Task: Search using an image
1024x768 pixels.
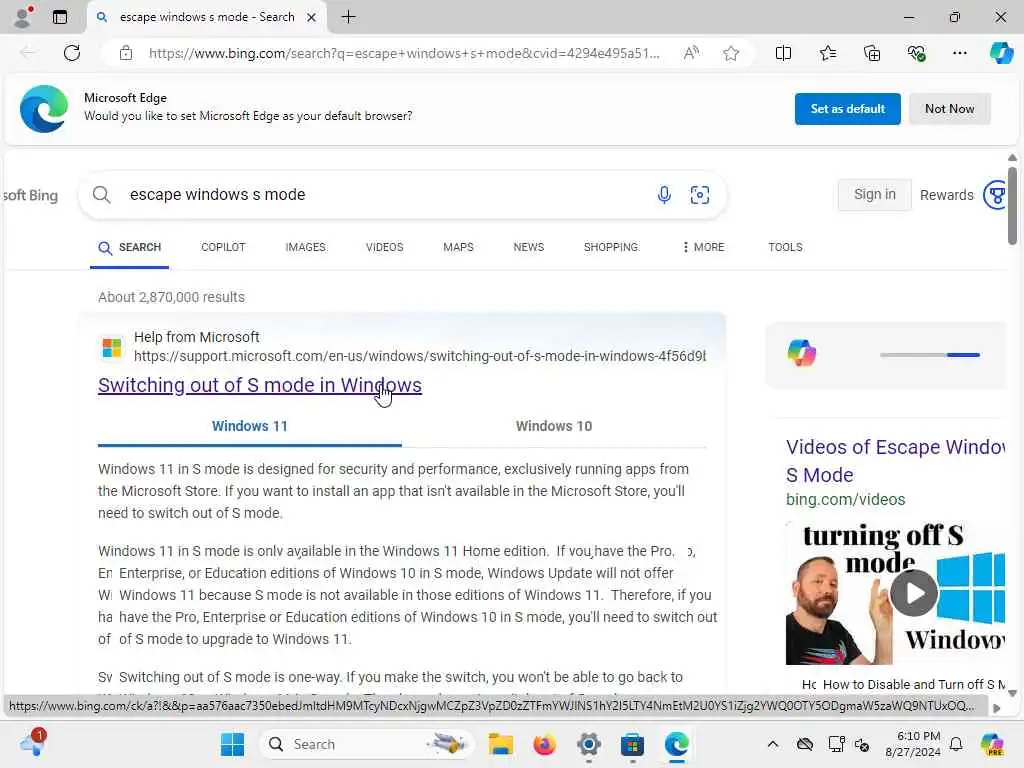Action: (x=699, y=195)
